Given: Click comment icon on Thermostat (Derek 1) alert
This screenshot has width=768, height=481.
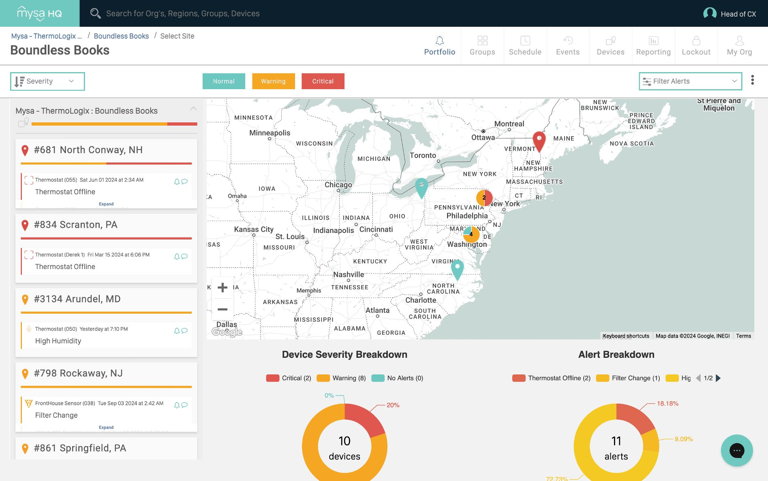Looking at the screenshot, I should 185,257.
